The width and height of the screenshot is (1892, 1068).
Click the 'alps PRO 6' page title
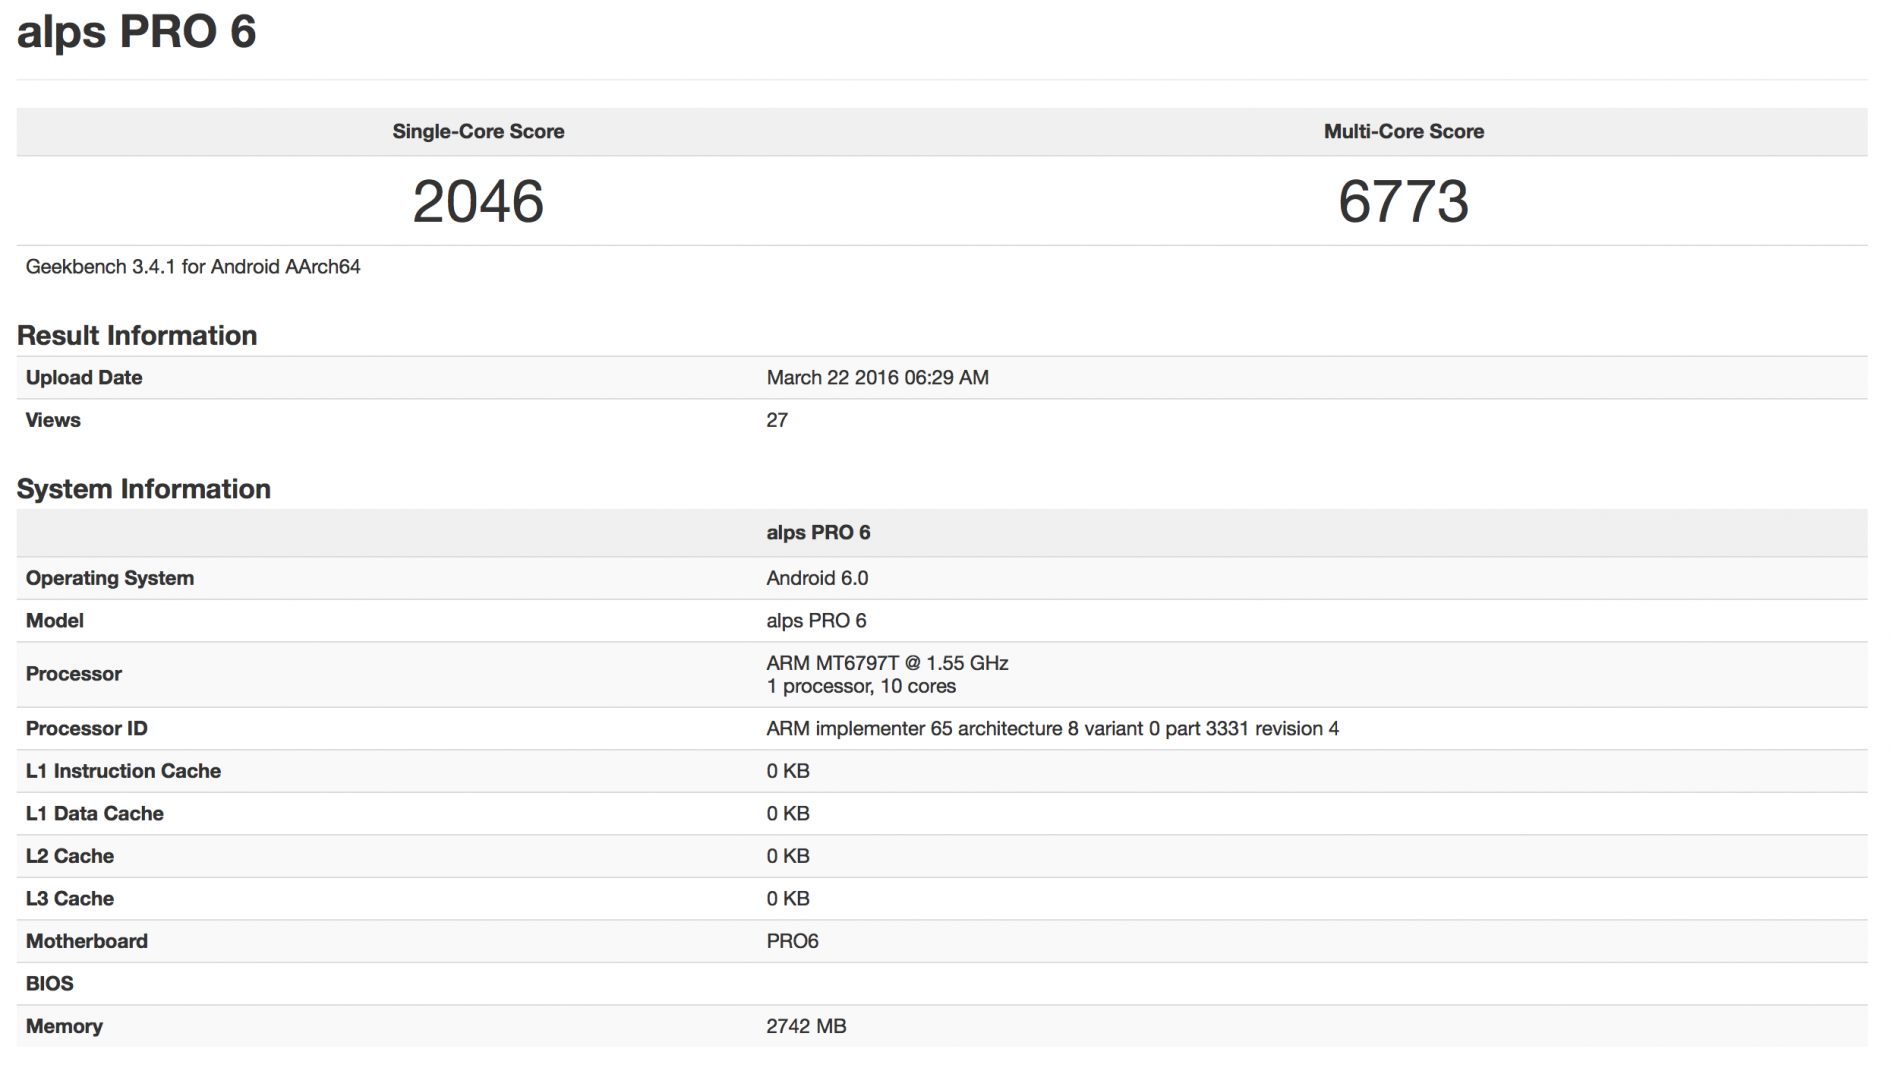pos(137,31)
